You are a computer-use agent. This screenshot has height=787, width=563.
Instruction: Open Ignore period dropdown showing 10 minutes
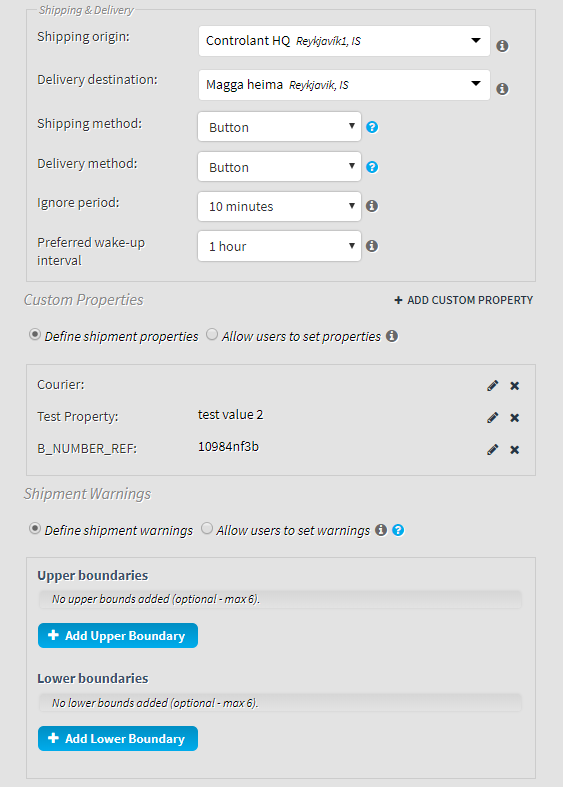[x=279, y=206]
